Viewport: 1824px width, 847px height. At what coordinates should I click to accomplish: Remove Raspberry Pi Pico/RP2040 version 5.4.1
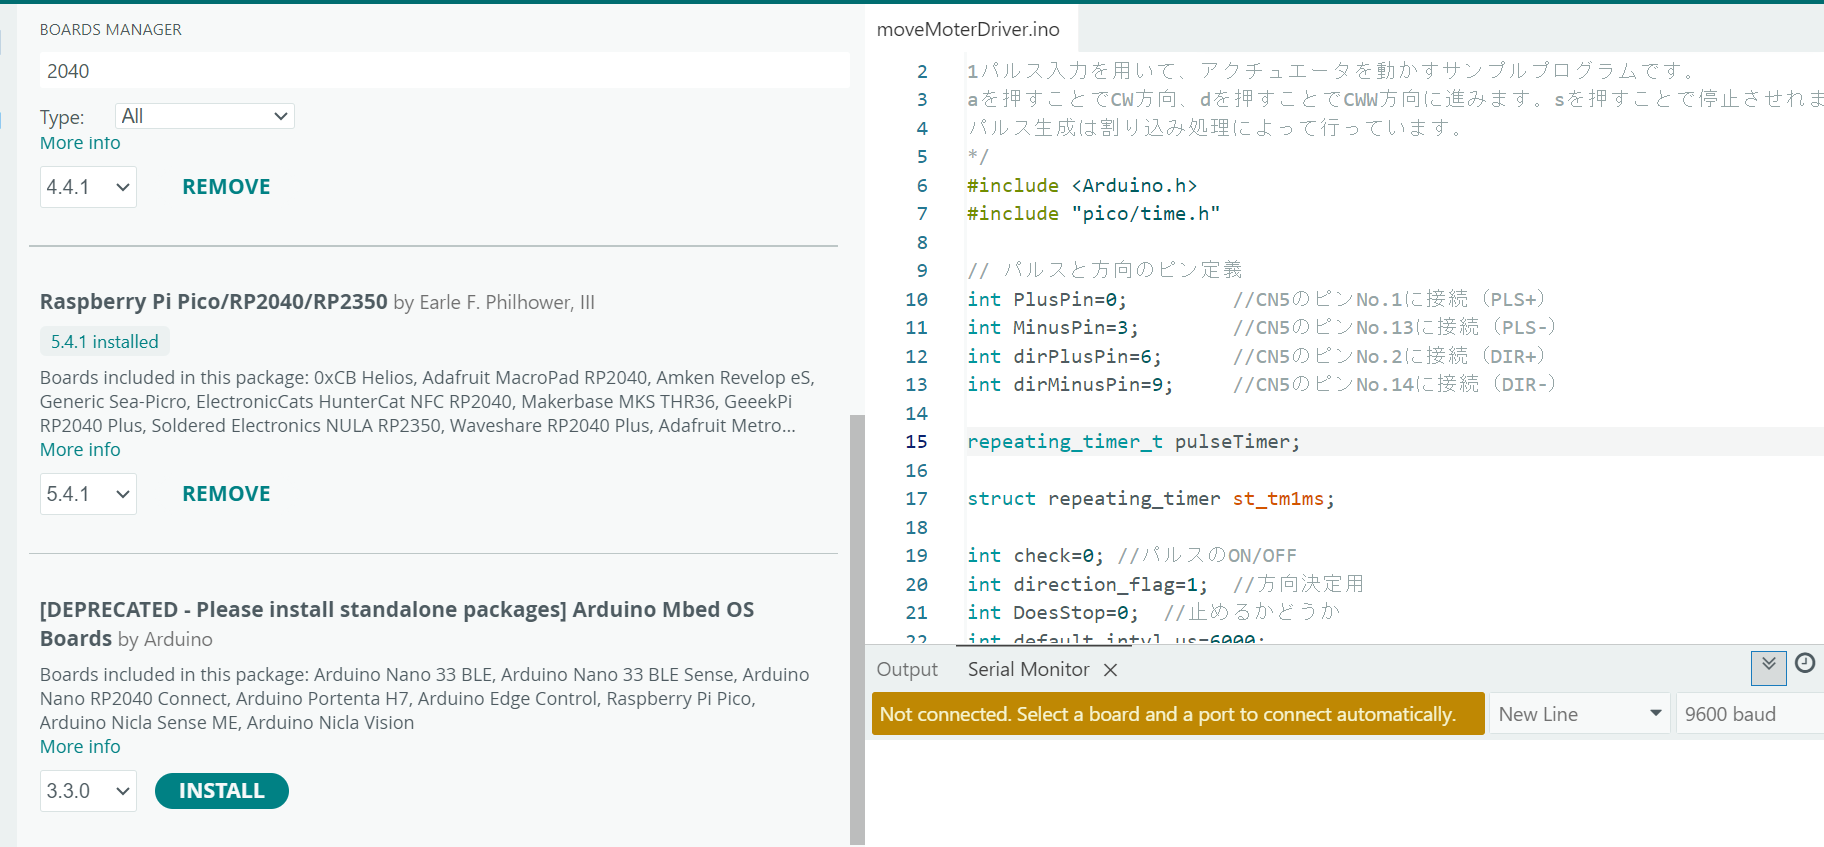[226, 494]
